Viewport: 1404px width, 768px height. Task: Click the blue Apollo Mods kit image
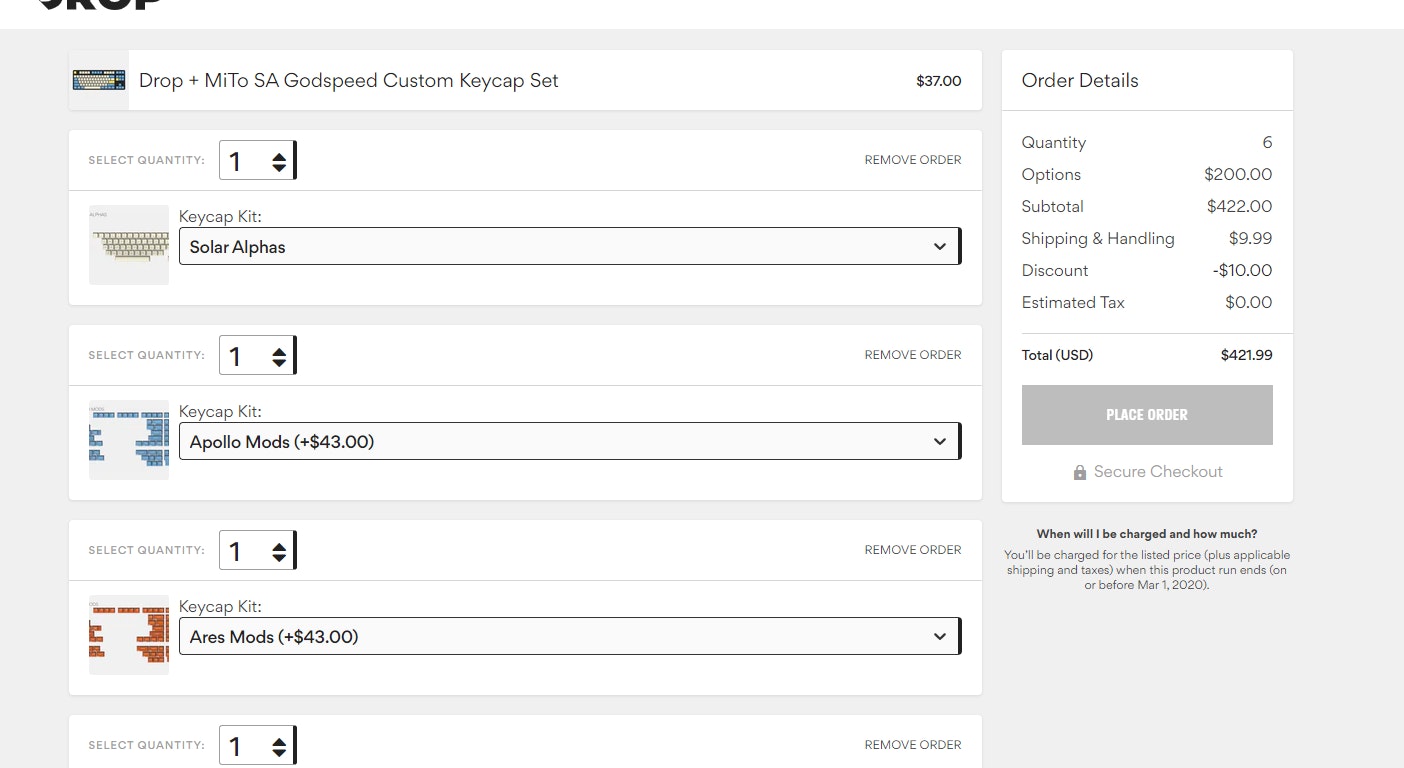(x=129, y=440)
